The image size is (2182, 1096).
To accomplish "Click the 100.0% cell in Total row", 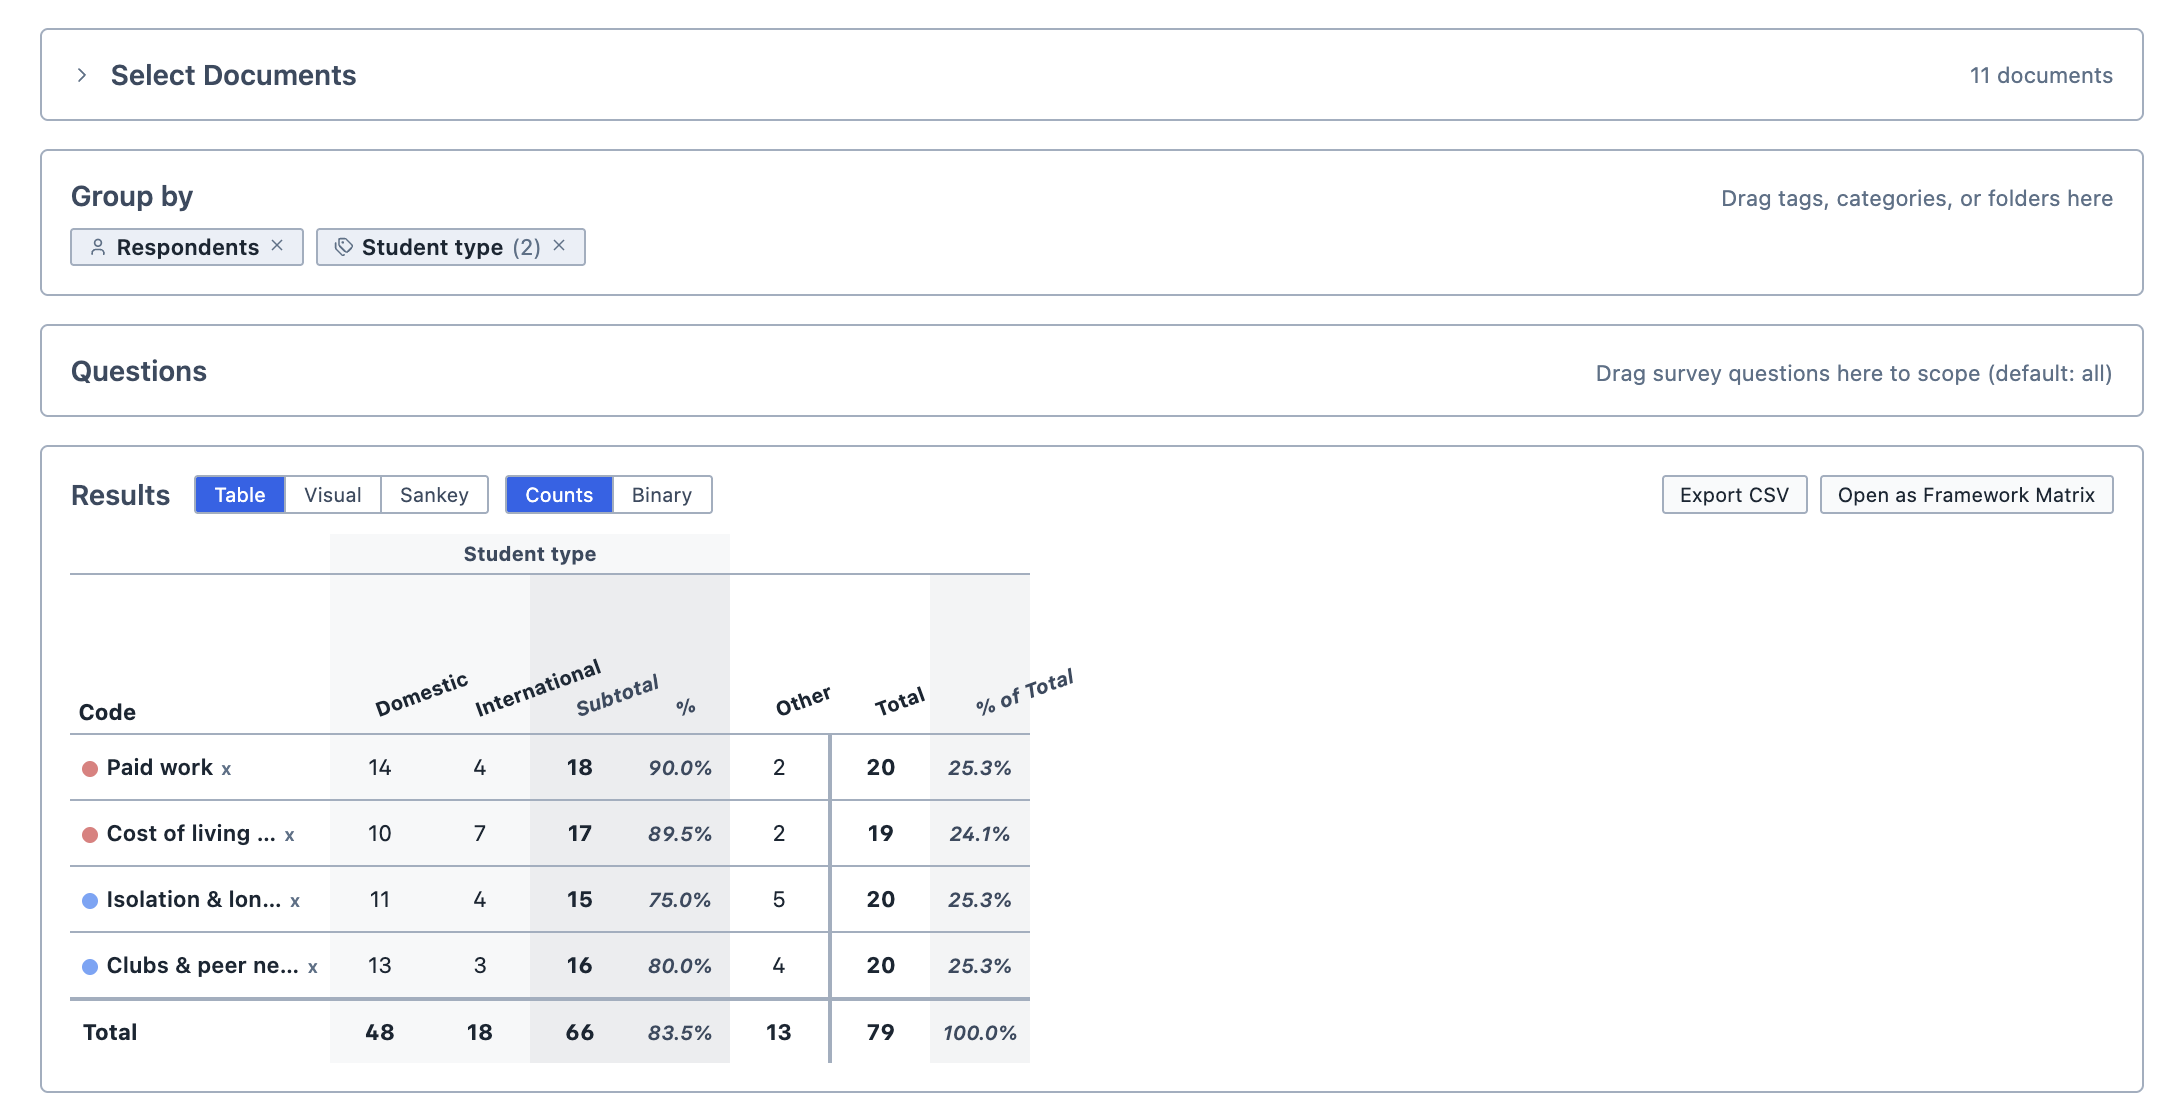I will pos(980,1033).
